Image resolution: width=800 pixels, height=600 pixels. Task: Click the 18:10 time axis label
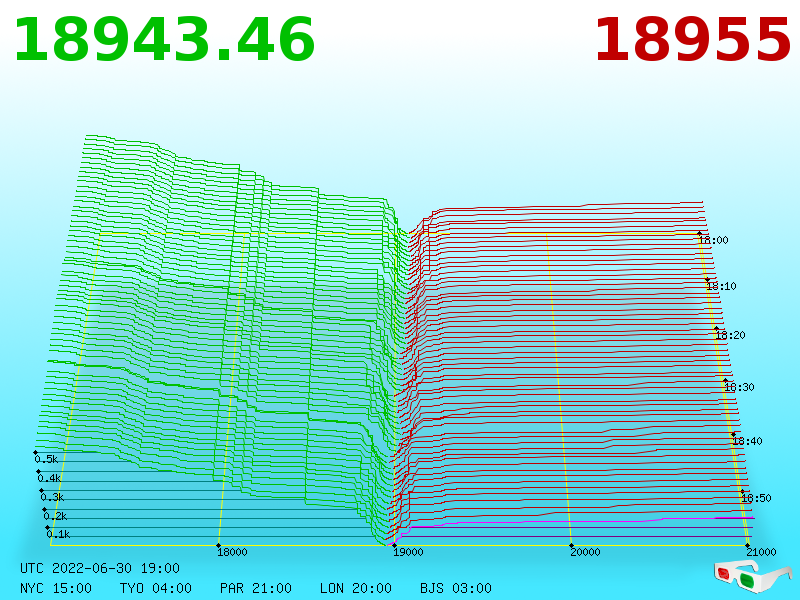pos(721,286)
